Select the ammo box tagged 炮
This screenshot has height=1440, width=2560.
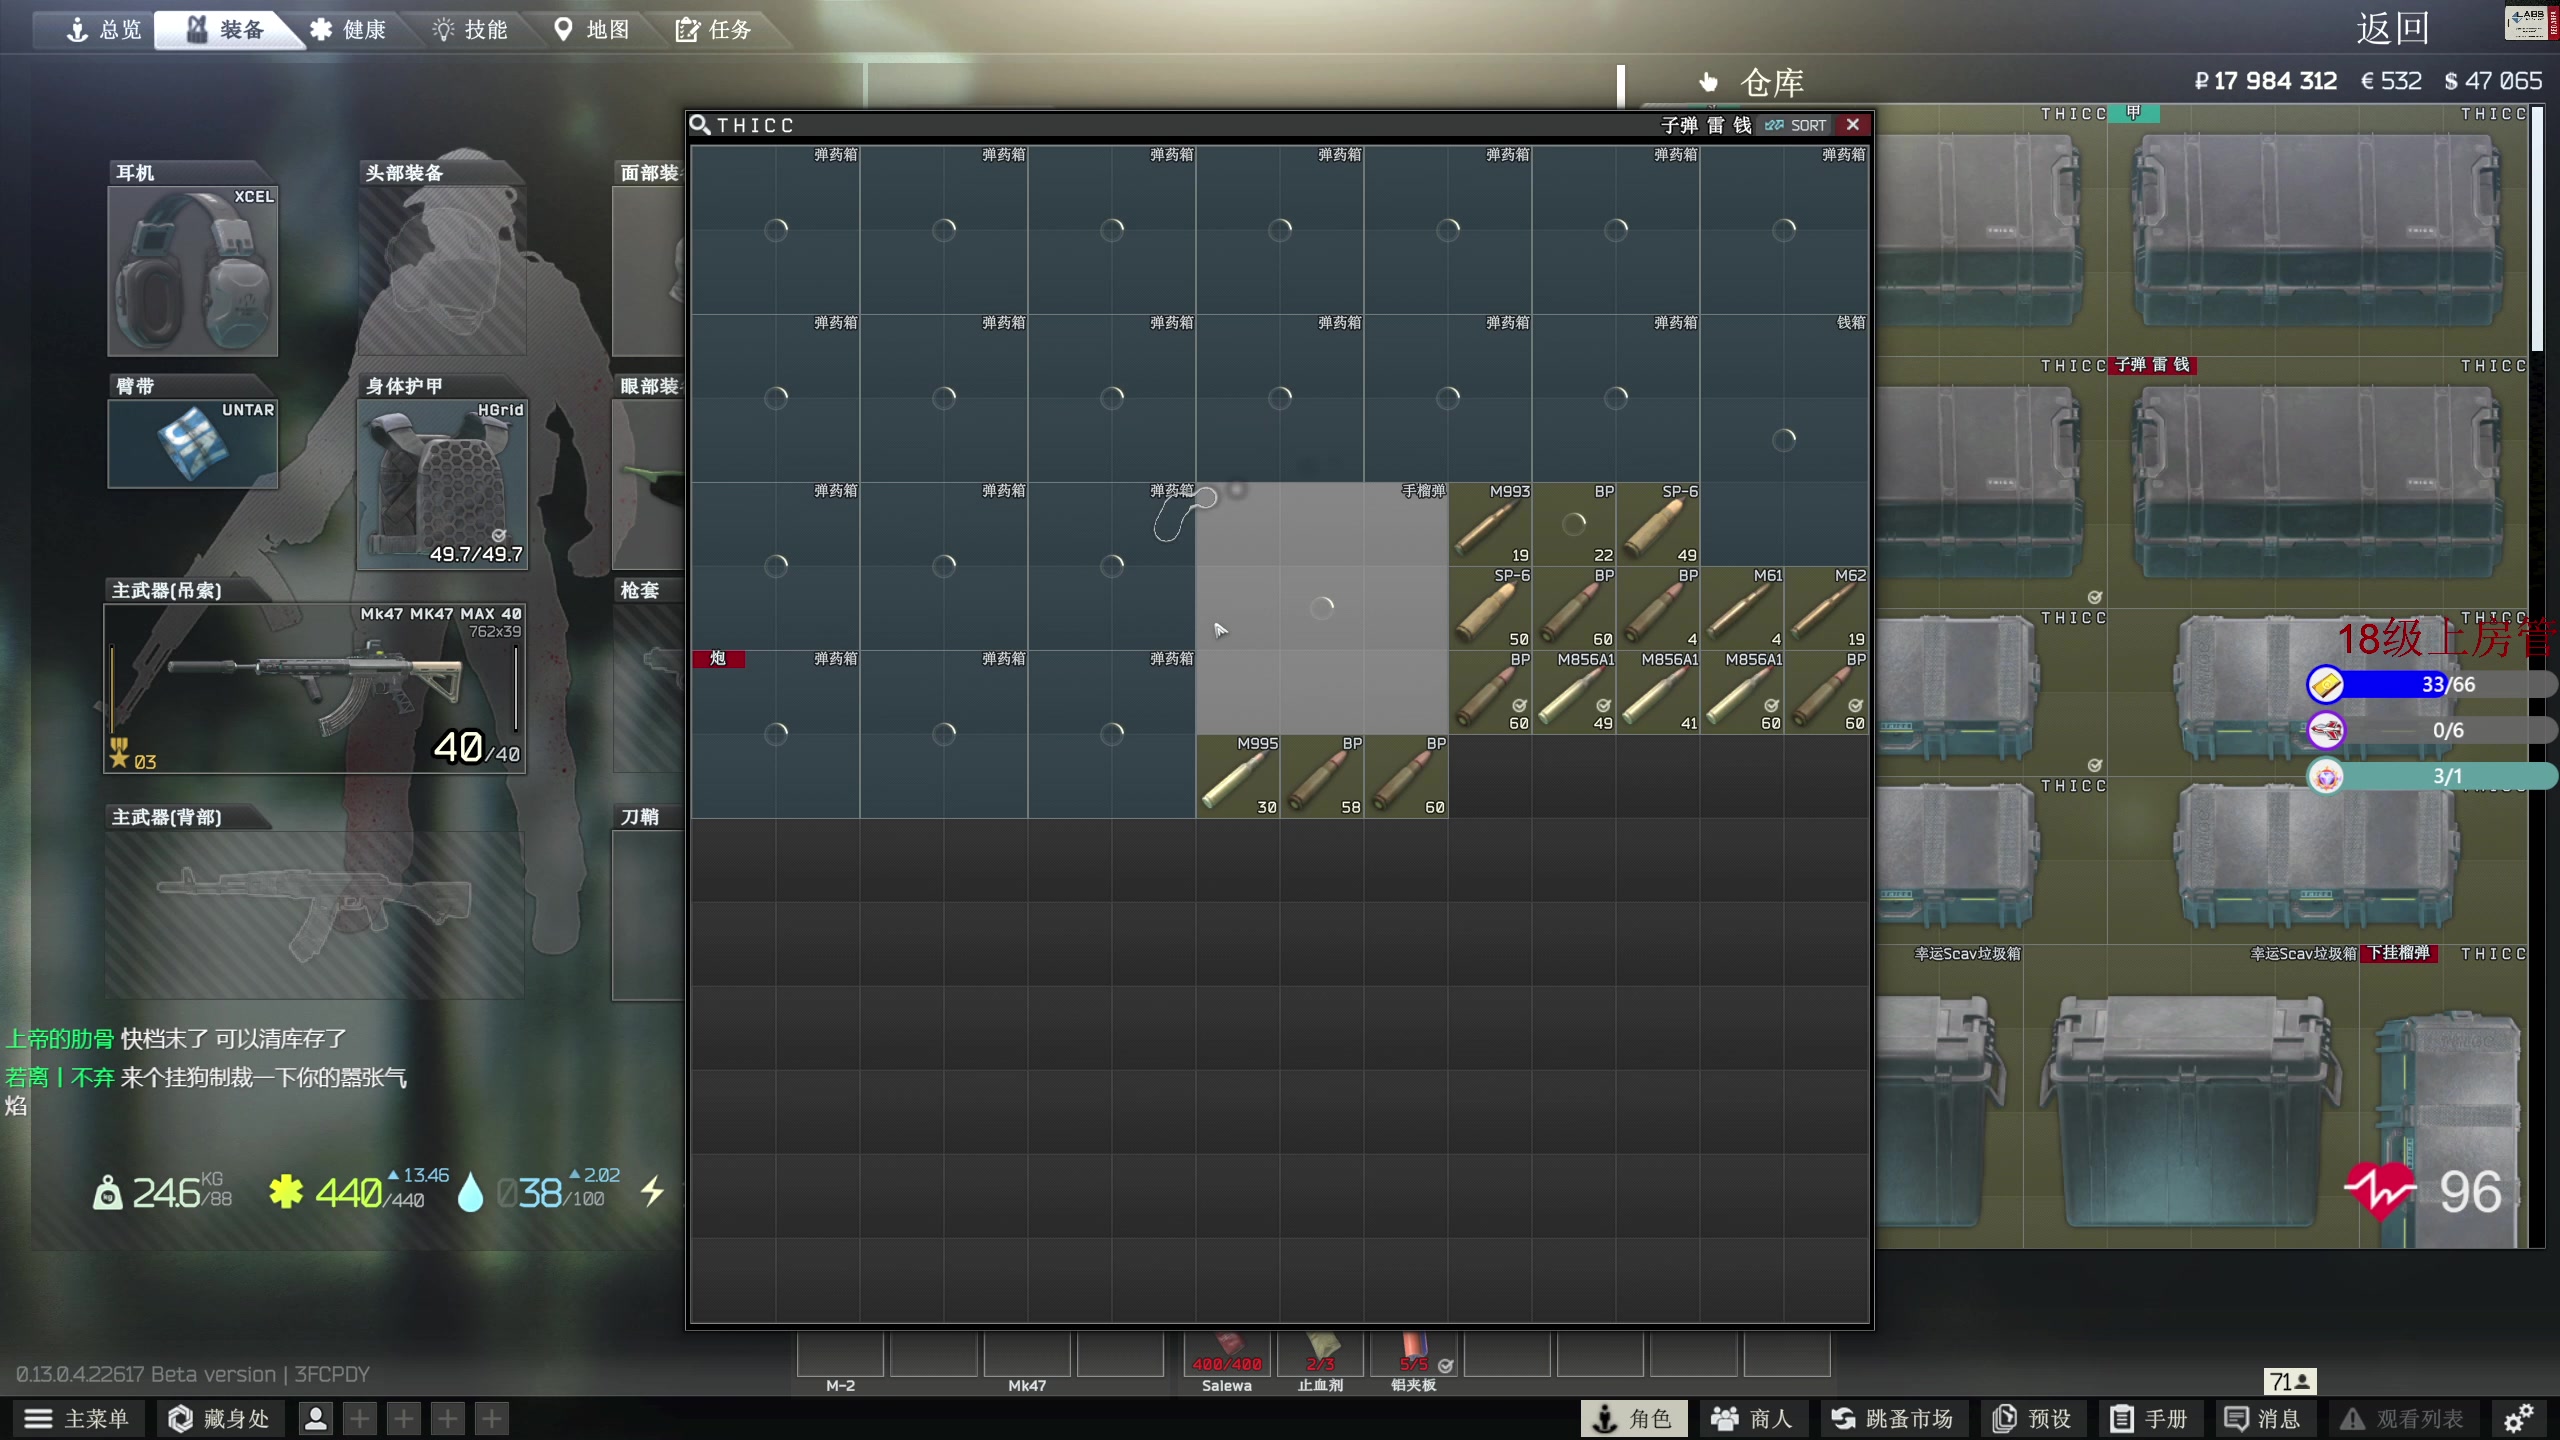click(x=776, y=734)
